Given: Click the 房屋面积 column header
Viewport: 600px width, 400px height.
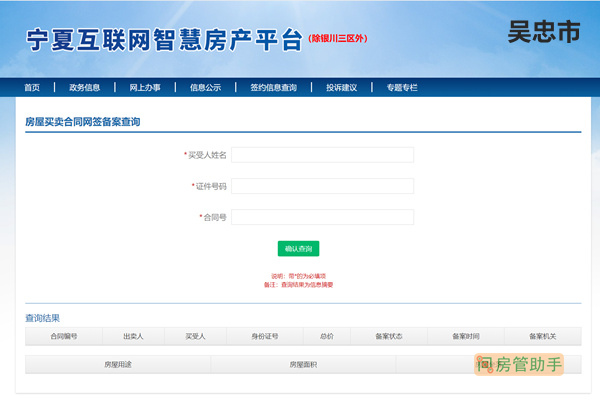Looking at the screenshot, I should click(x=303, y=364).
